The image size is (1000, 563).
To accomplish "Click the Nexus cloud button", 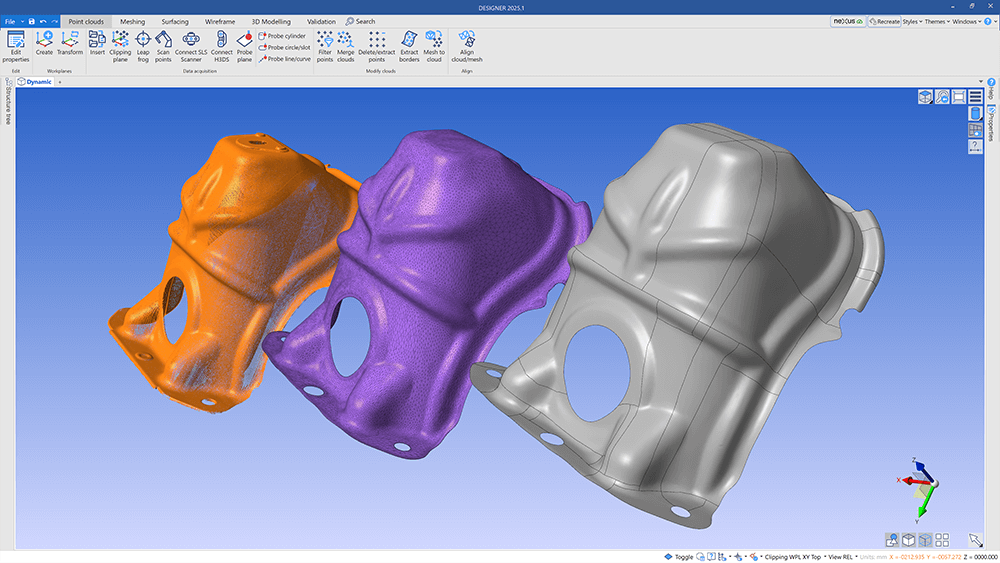I will [848, 22].
